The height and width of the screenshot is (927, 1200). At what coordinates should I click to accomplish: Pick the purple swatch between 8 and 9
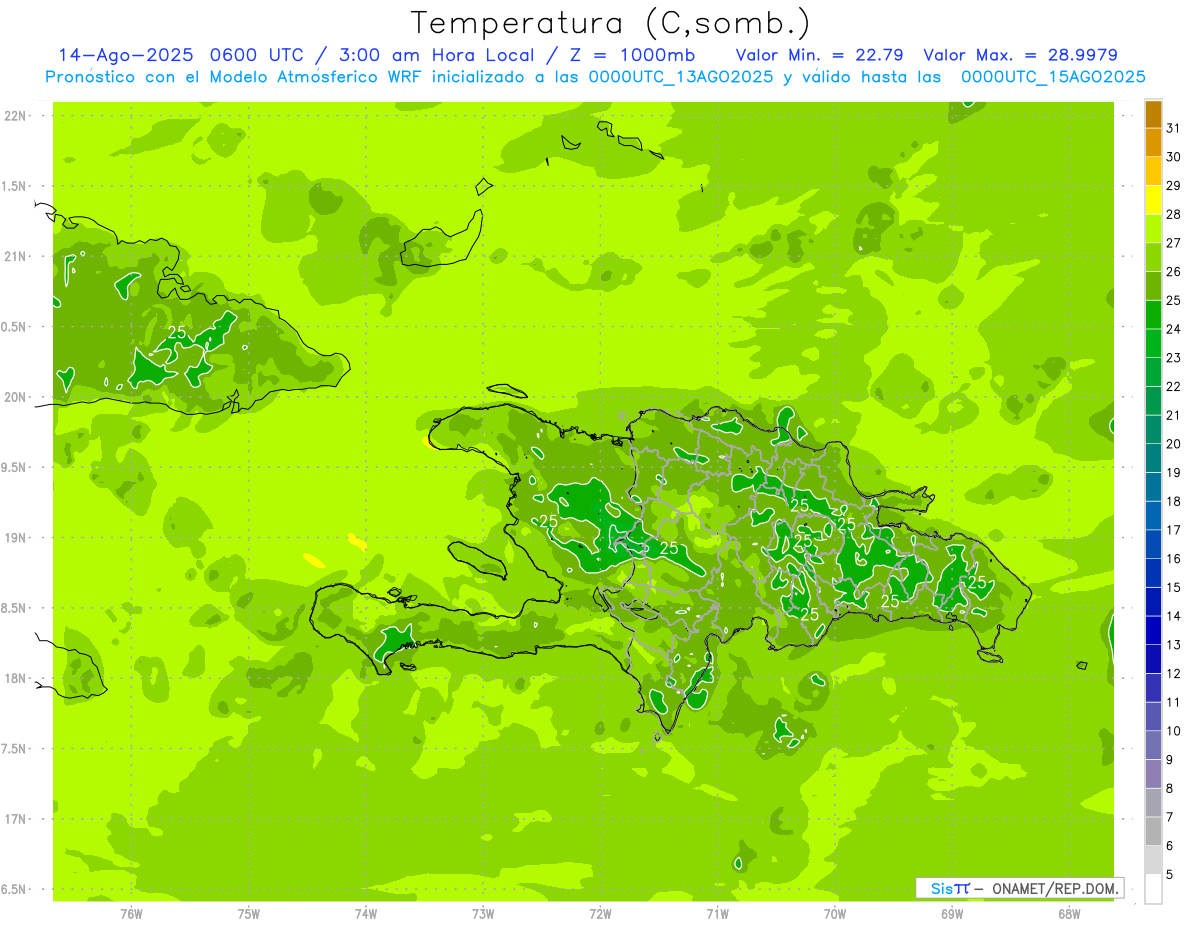tap(1153, 774)
